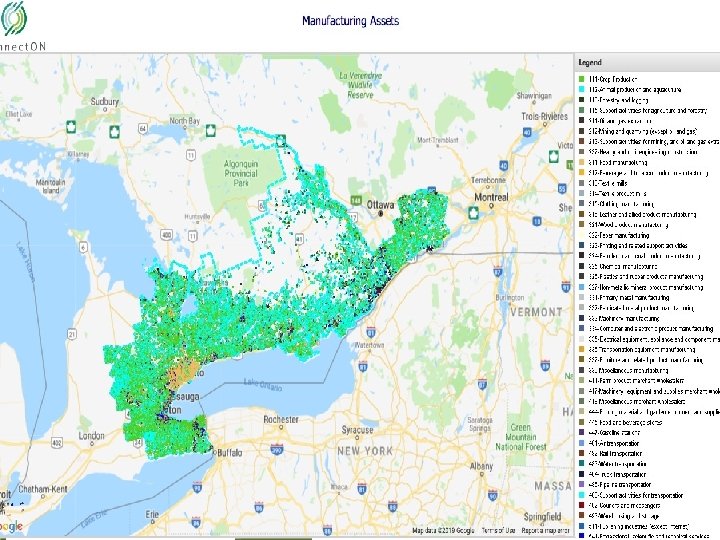Click Crop Production green legend swatch
Viewport: 720px width, 540px height.
click(582, 79)
